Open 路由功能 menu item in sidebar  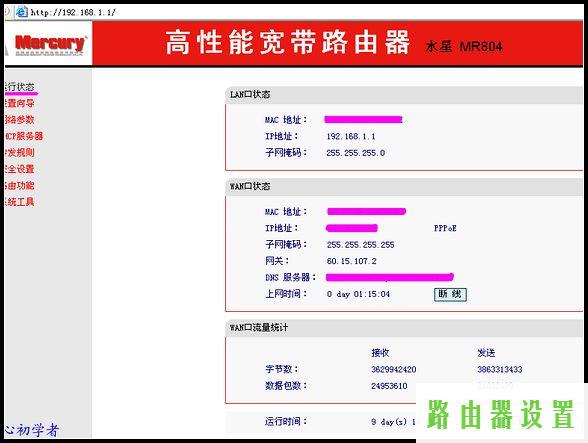pyautogui.click(x=20, y=185)
